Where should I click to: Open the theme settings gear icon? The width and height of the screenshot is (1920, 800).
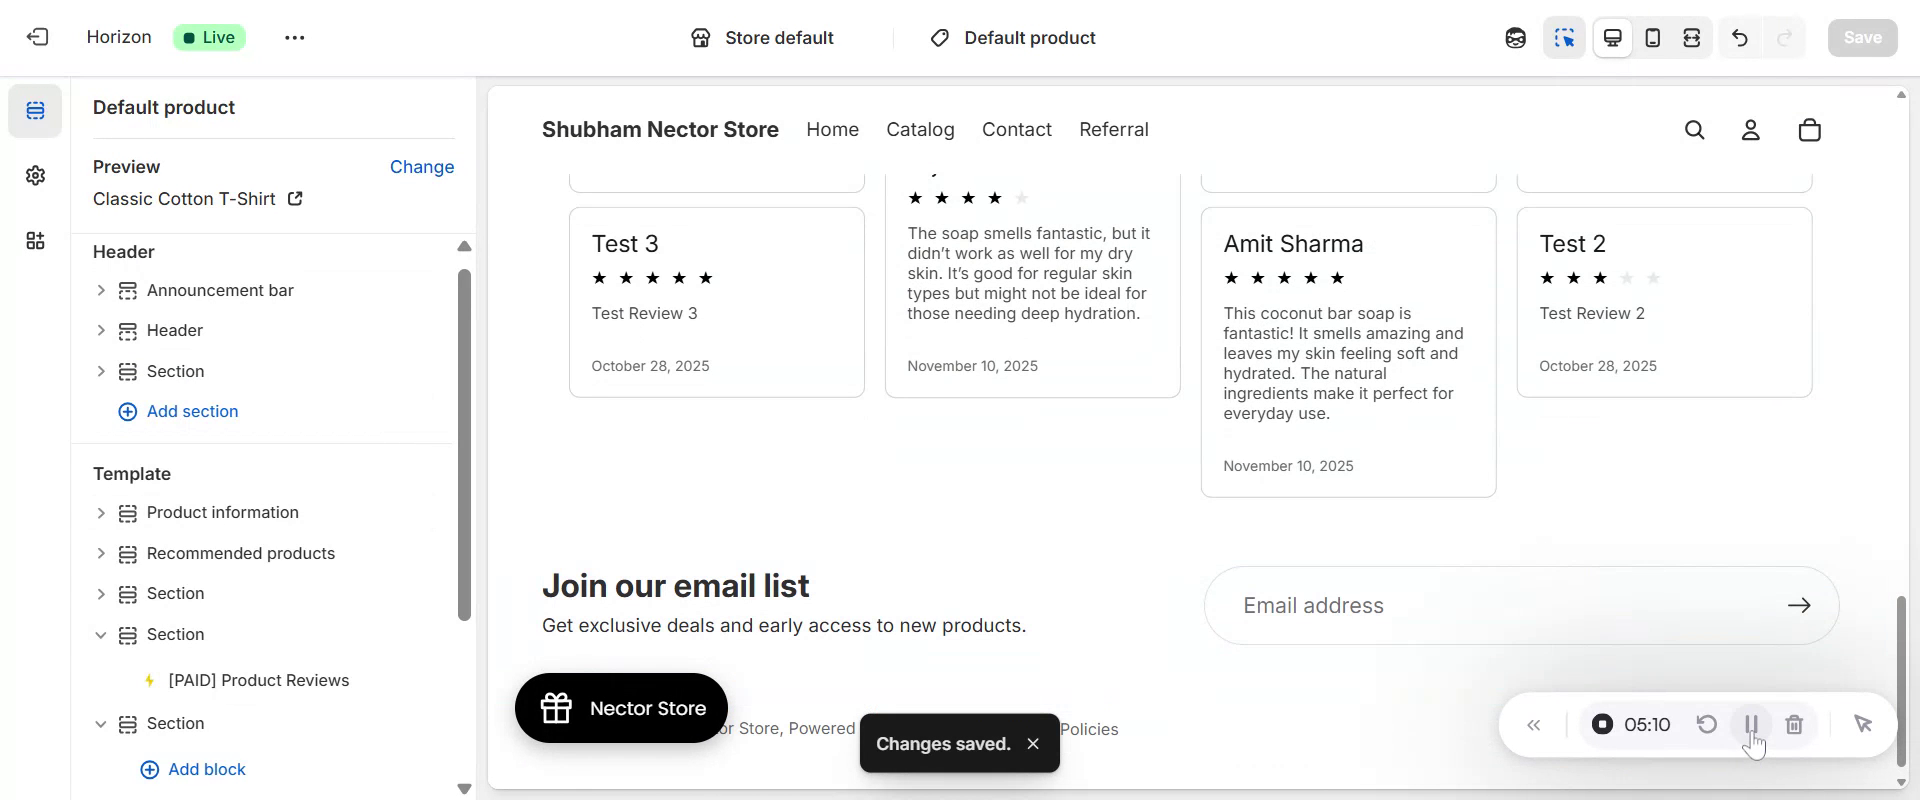[x=36, y=176]
